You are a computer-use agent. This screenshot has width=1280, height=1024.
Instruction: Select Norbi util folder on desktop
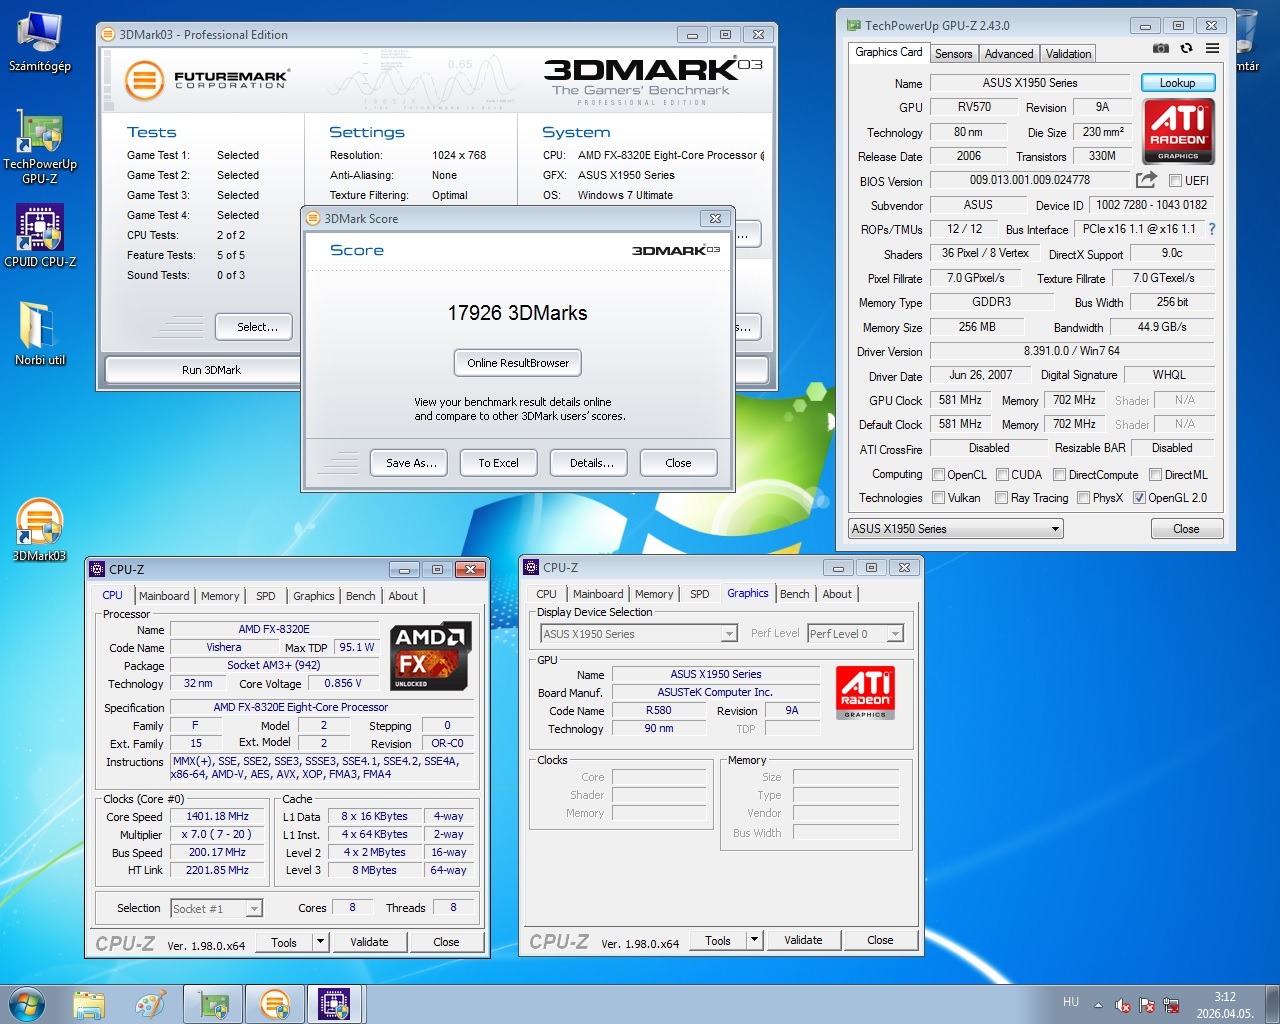tap(40, 334)
